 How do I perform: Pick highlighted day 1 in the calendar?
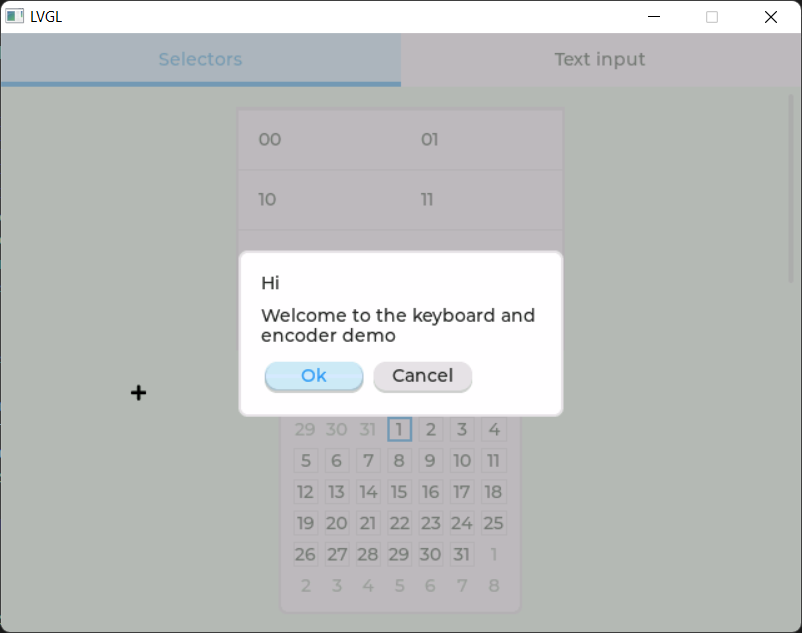coord(399,429)
